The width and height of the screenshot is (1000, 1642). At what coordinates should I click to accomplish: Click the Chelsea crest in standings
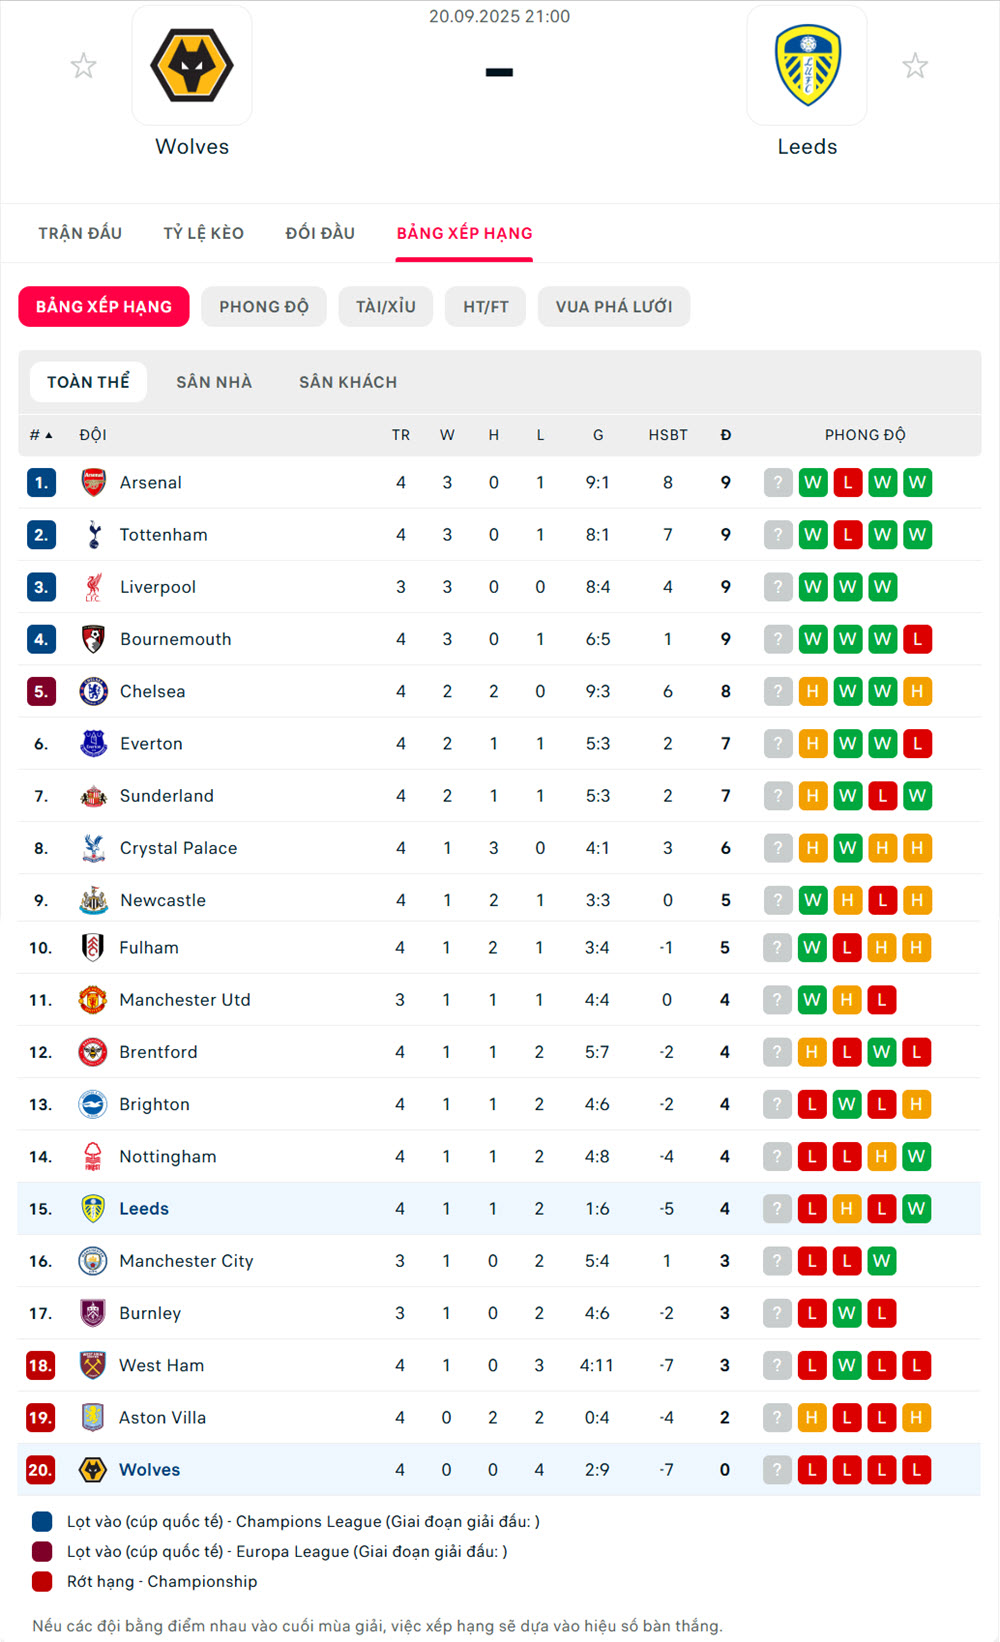coord(93,691)
